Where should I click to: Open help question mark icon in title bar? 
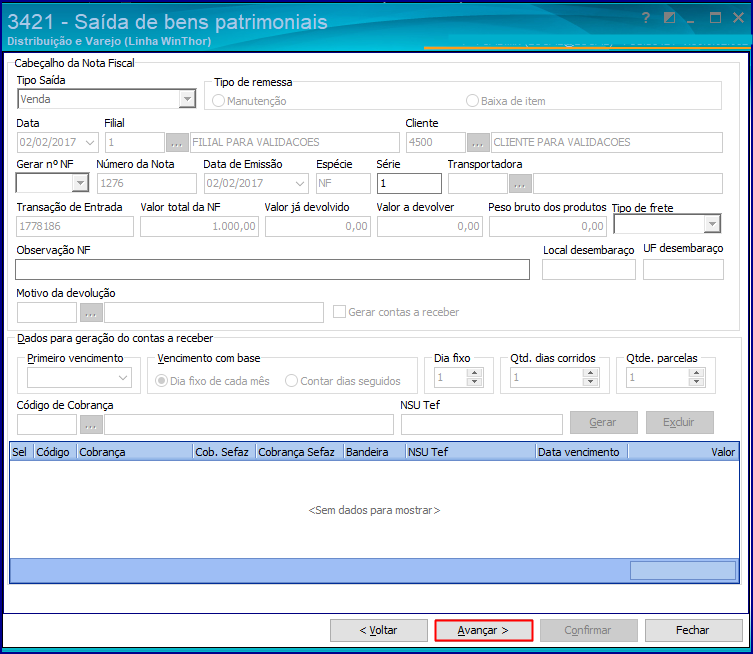[x=645, y=18]
